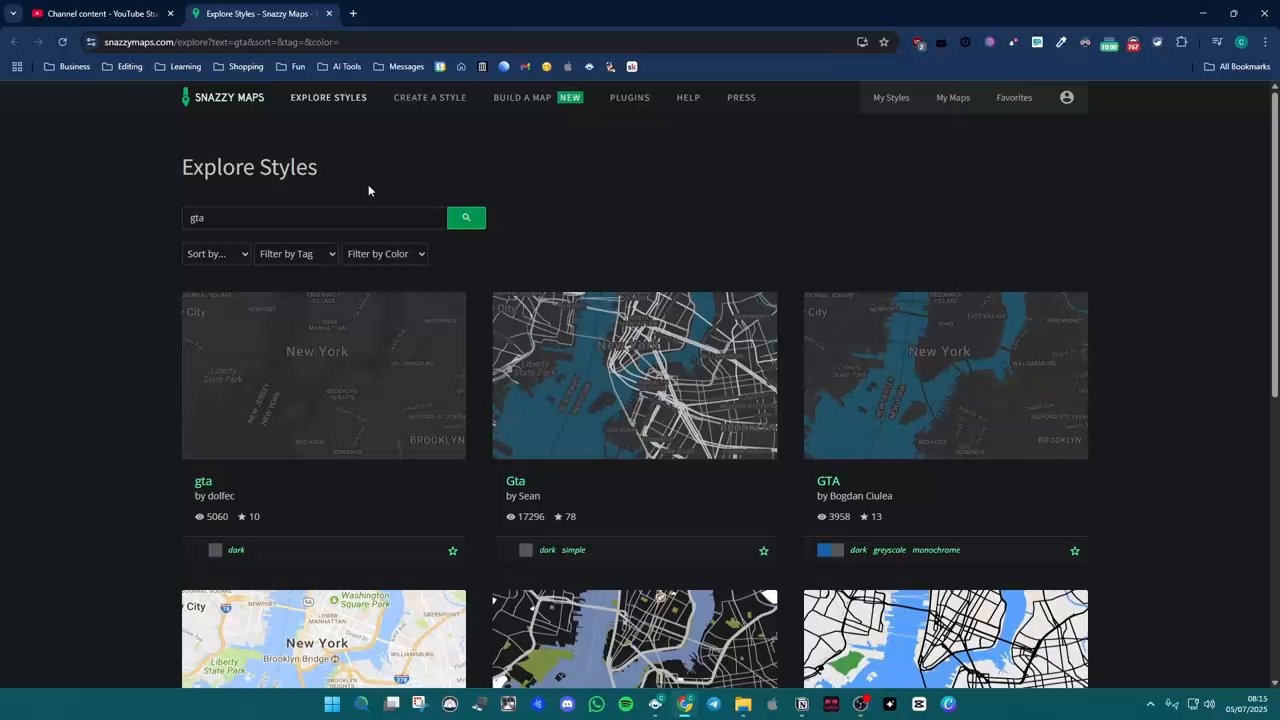Open Spotify from the taskbar
This screenshot has height=720, width=1280.
pos(626,704)
